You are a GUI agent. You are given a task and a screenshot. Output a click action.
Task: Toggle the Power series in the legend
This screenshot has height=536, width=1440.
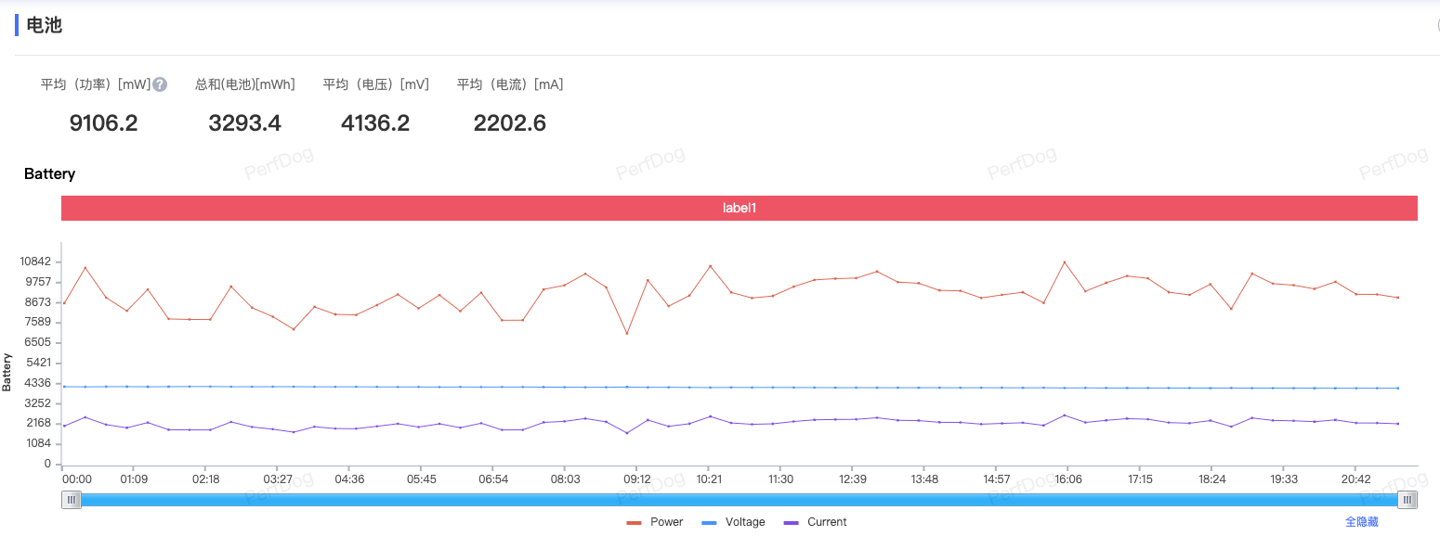coord(666,522)
